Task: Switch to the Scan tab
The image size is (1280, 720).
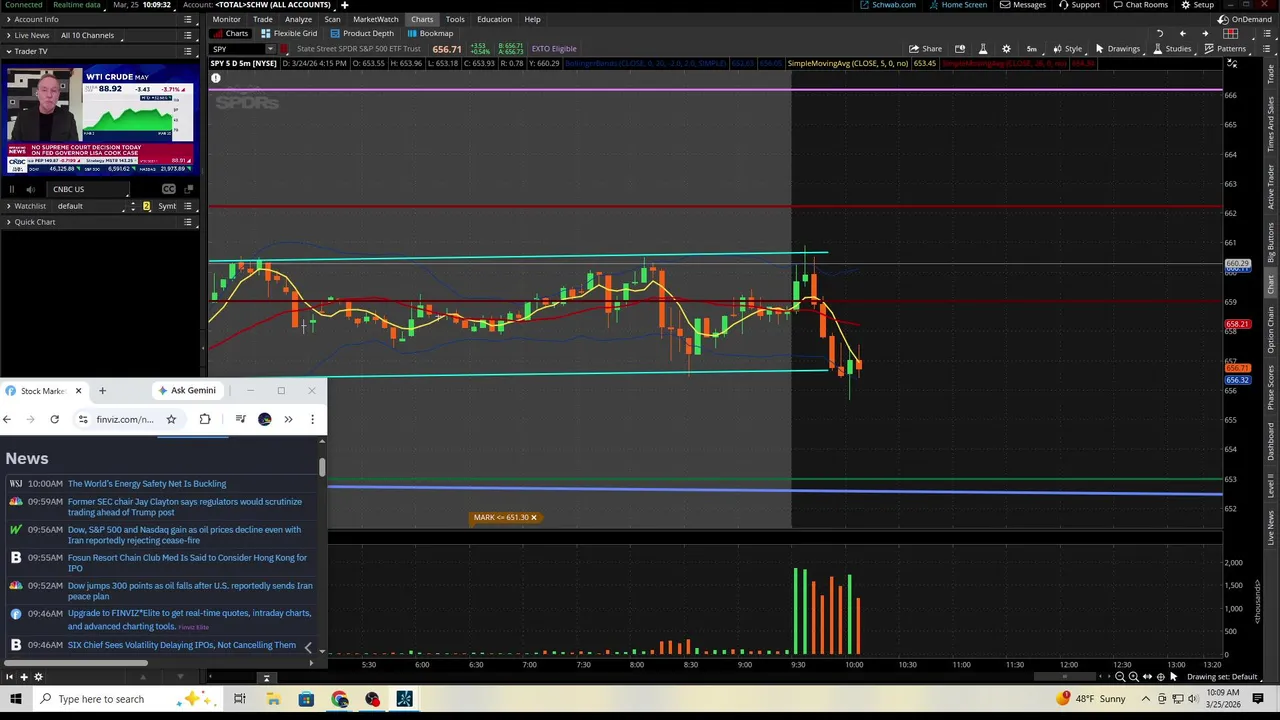Action: [x=332, y=19]
